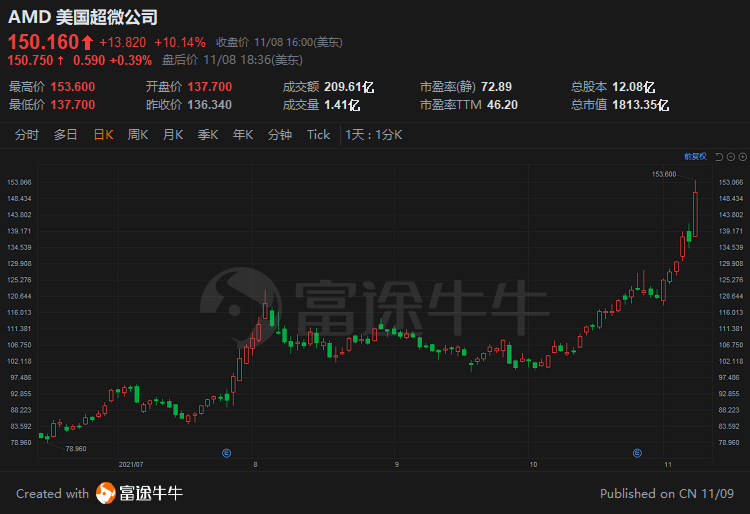Select the 周K chart tab

pos(138,135)
